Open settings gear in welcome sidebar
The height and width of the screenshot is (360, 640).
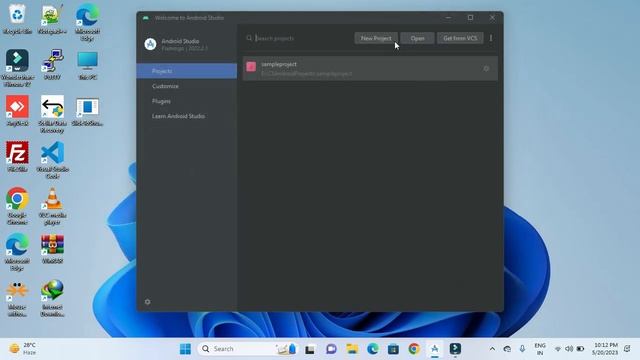pos(147,302)
